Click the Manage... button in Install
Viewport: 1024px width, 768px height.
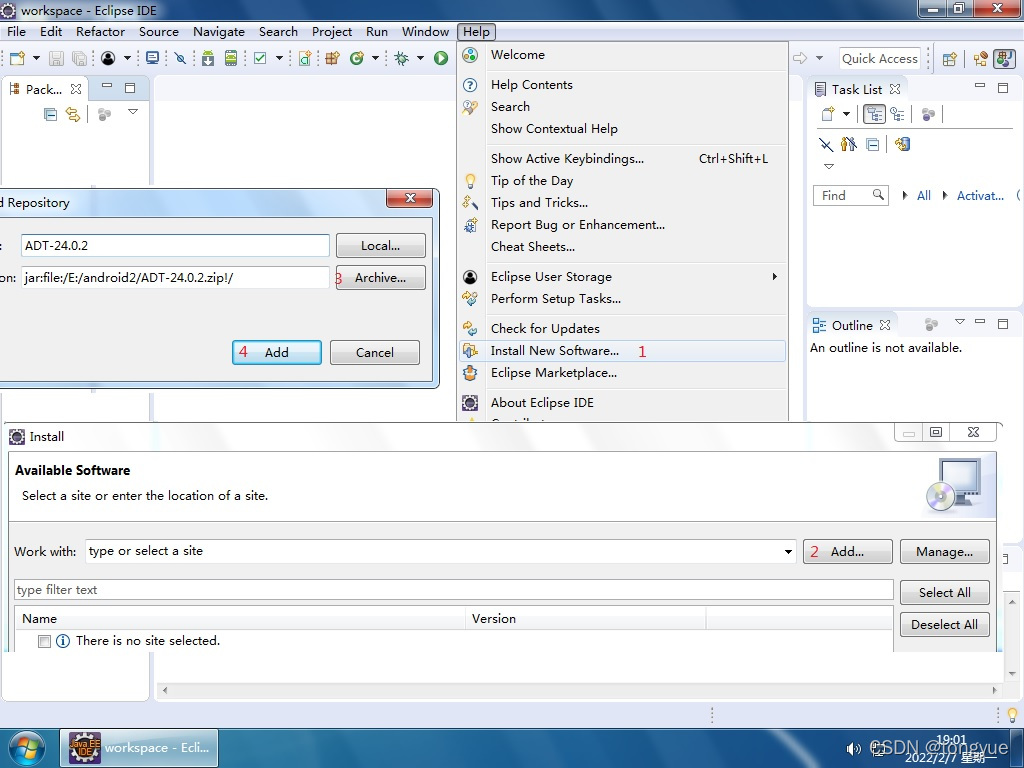click(x=944, y=552)
